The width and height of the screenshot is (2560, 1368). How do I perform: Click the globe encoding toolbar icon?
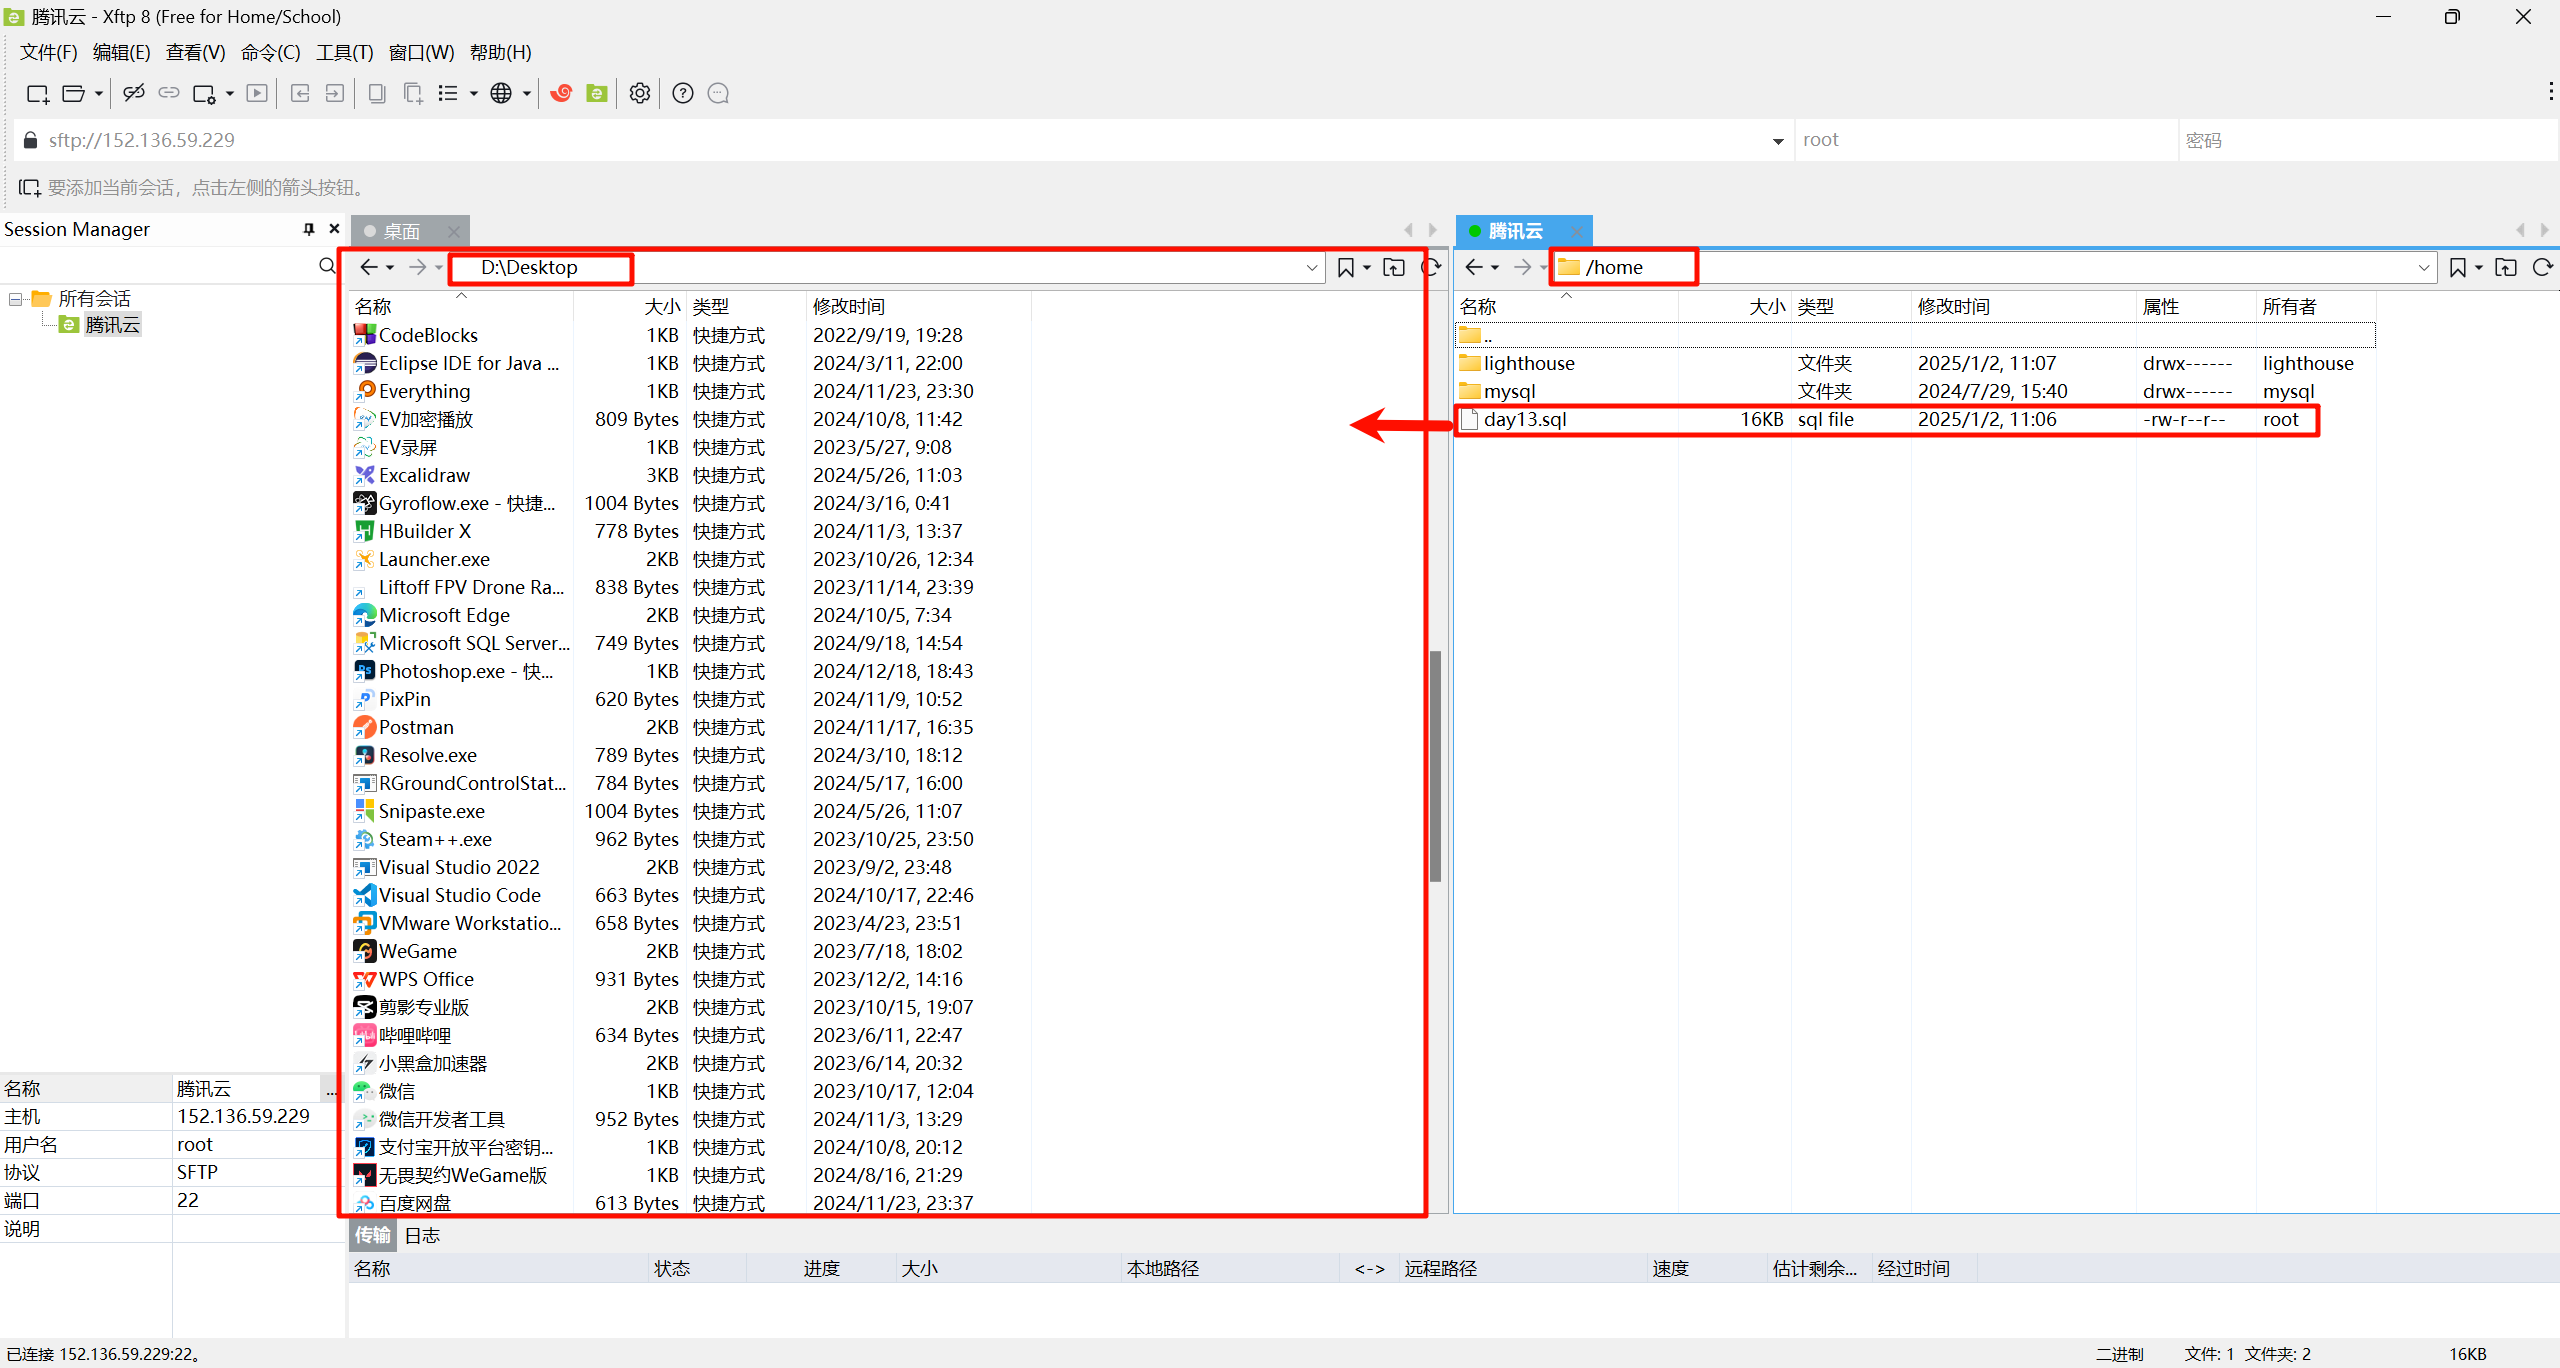tap(501, 93)
